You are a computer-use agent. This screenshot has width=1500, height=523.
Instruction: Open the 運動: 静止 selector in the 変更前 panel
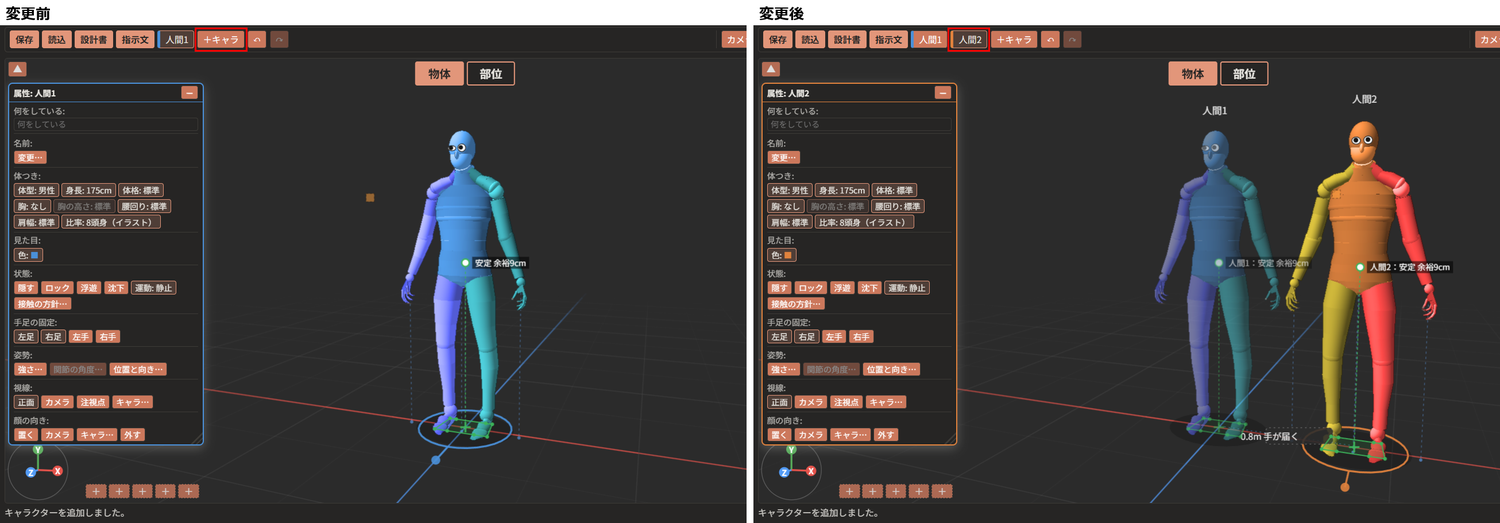[x=151, y=288]
